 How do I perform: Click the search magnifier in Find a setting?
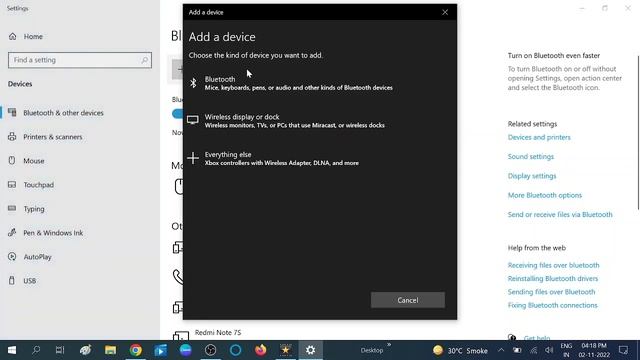144,60
